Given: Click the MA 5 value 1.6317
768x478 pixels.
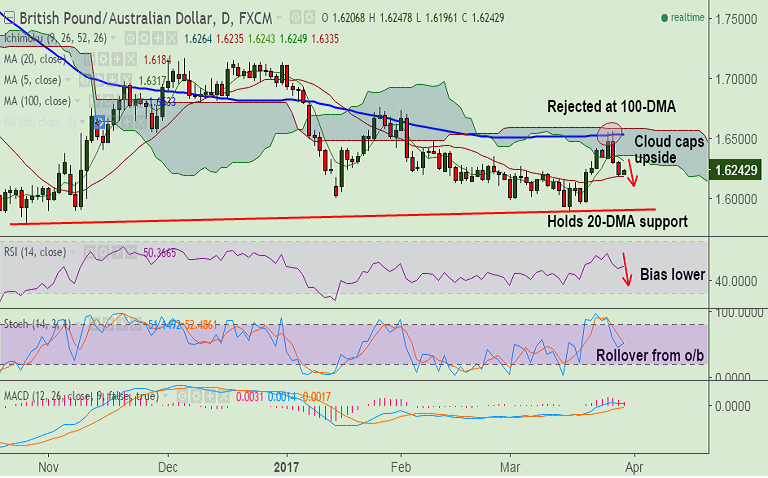Looking at the screenshot, I should tap(153, 80).
